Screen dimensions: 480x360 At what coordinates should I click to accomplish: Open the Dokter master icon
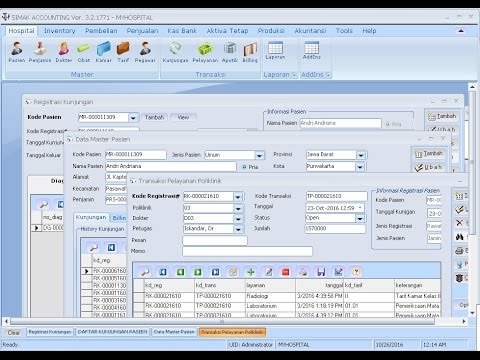click(64, 52)
